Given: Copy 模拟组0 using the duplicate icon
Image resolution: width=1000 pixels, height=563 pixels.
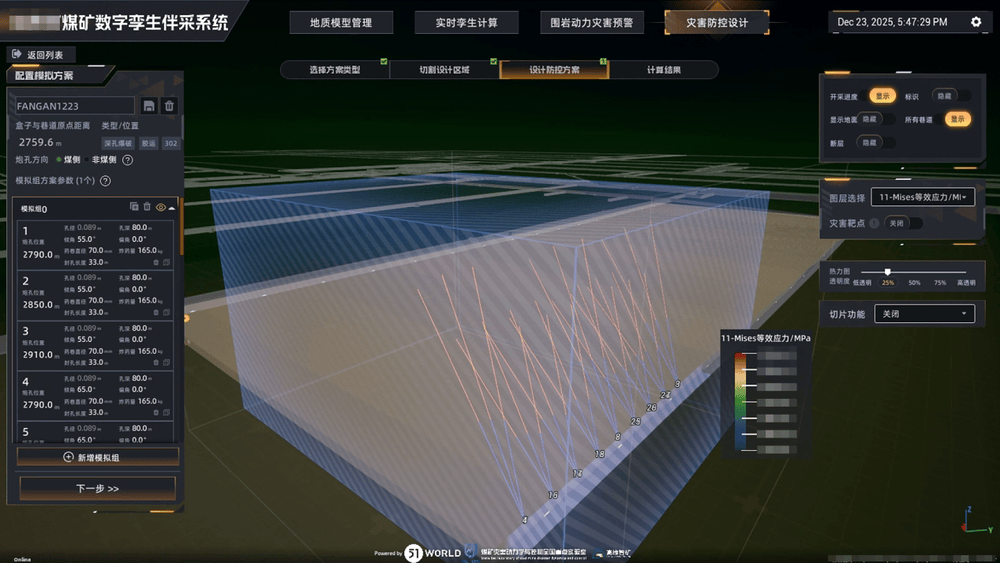Looking at the screenshot, I should [134, 207].
